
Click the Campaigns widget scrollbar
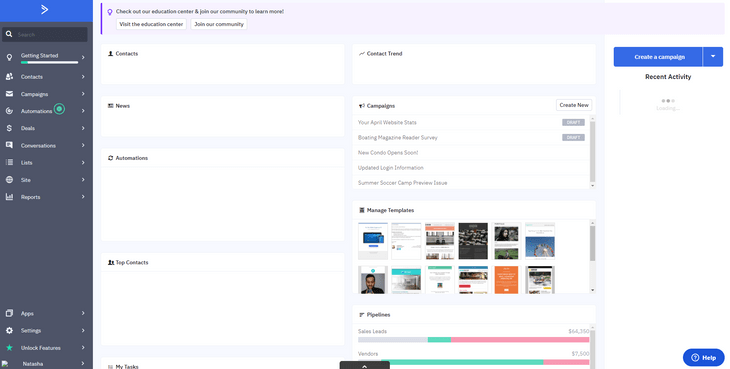tap(592, 152)
